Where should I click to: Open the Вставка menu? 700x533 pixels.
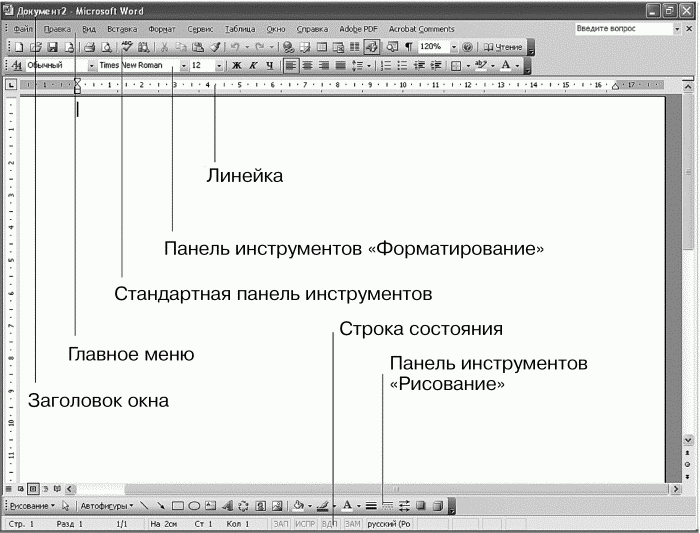point(122,29)
